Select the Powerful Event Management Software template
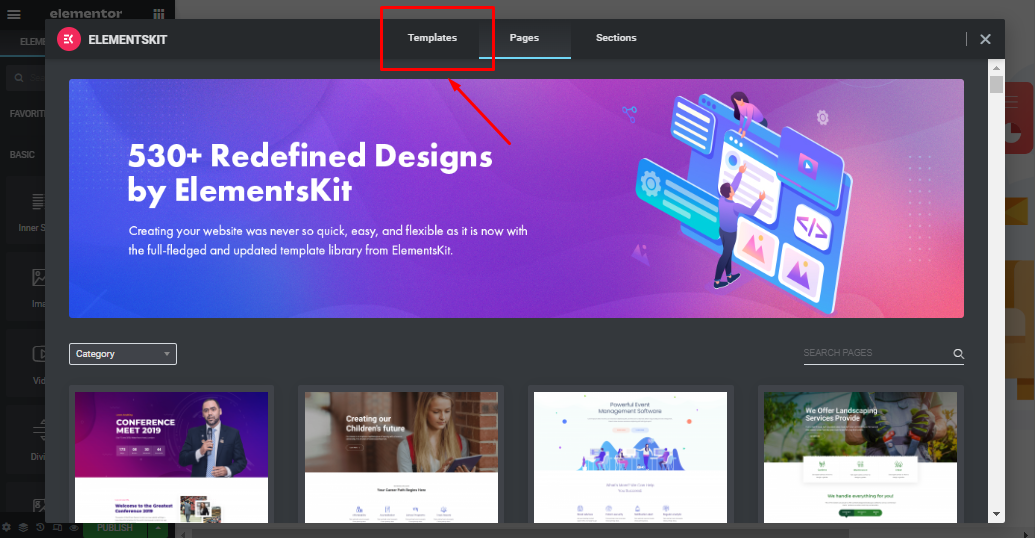The height and width of the screenshot is (538, 1035). [x=630, y=457]
